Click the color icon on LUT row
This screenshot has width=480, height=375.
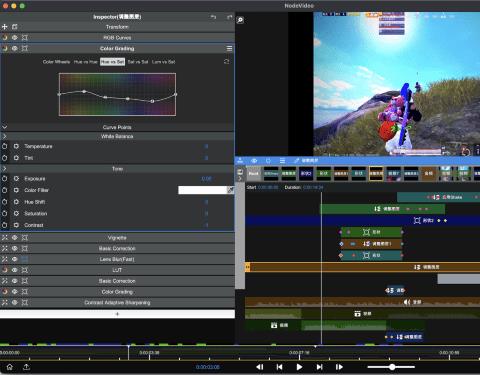(5, 270)
